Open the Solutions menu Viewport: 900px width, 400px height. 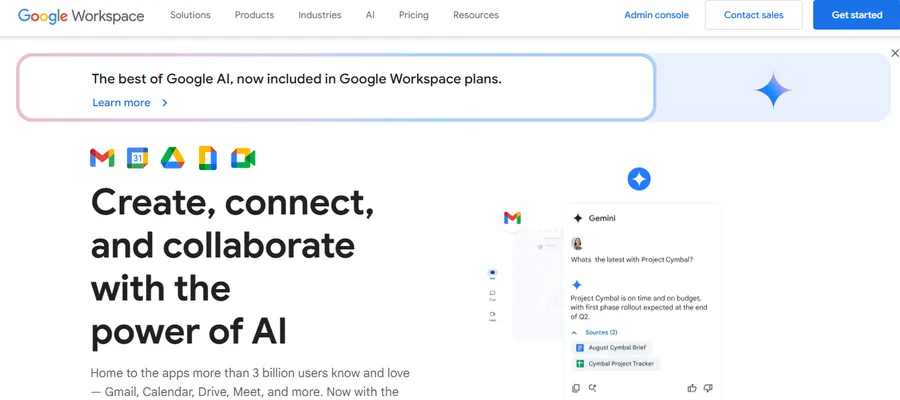coord(190,15)
